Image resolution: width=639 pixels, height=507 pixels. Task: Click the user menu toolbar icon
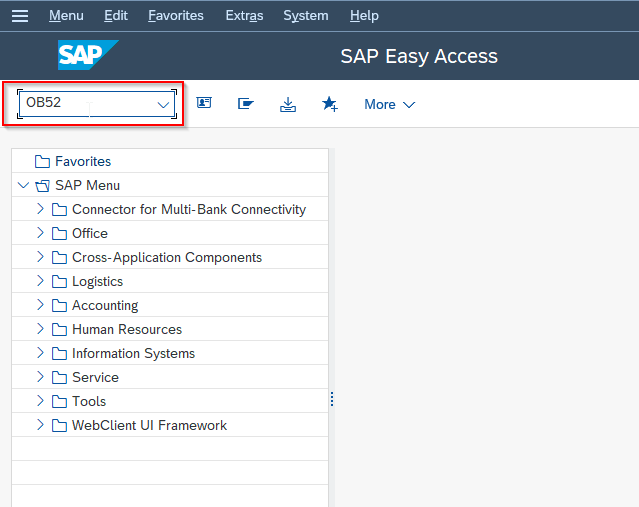(x=204, y=103)
